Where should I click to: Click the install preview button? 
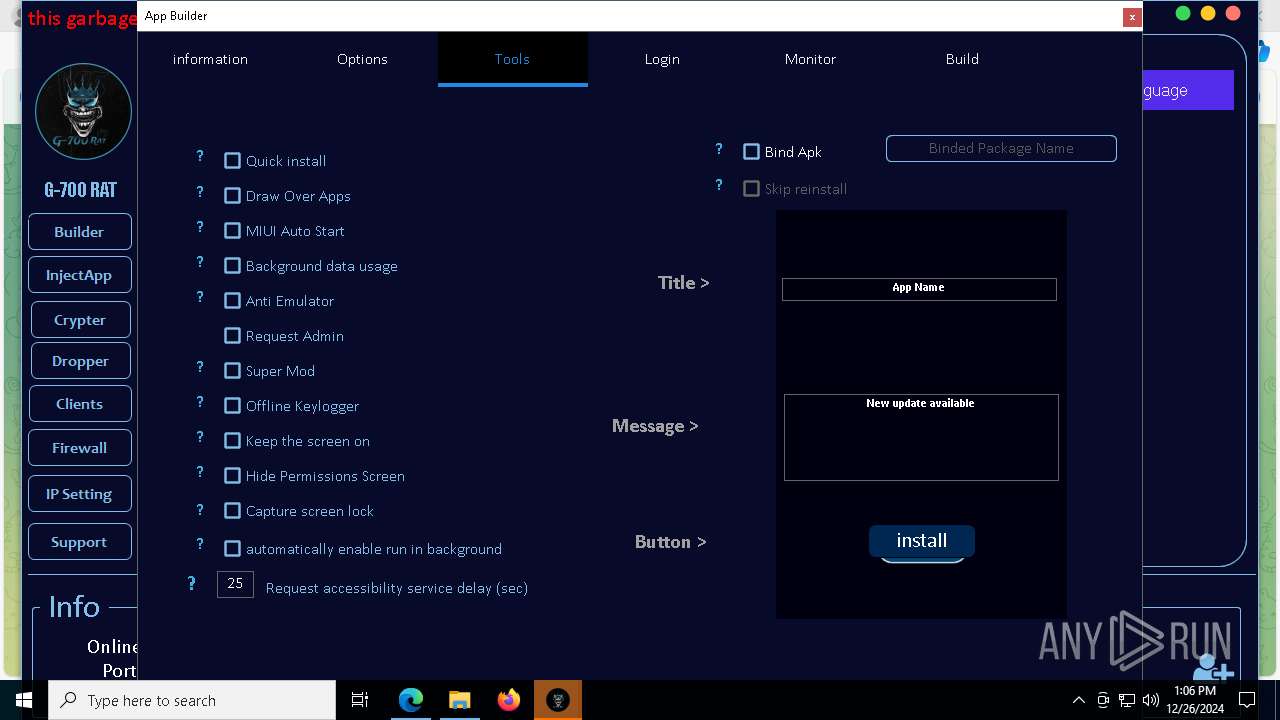(x=922, y=541)
